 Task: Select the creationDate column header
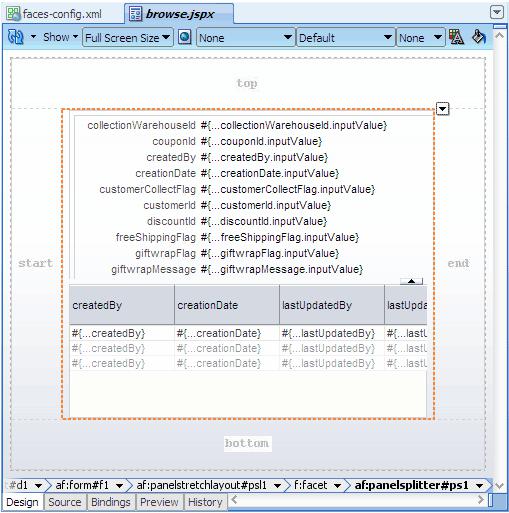point(227,305)
